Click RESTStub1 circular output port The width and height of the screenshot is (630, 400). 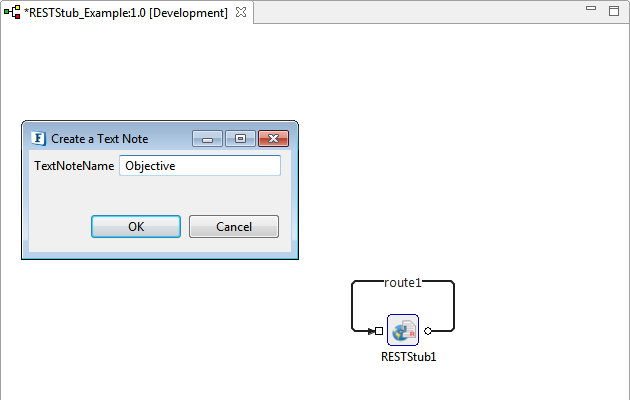point(428,331)
